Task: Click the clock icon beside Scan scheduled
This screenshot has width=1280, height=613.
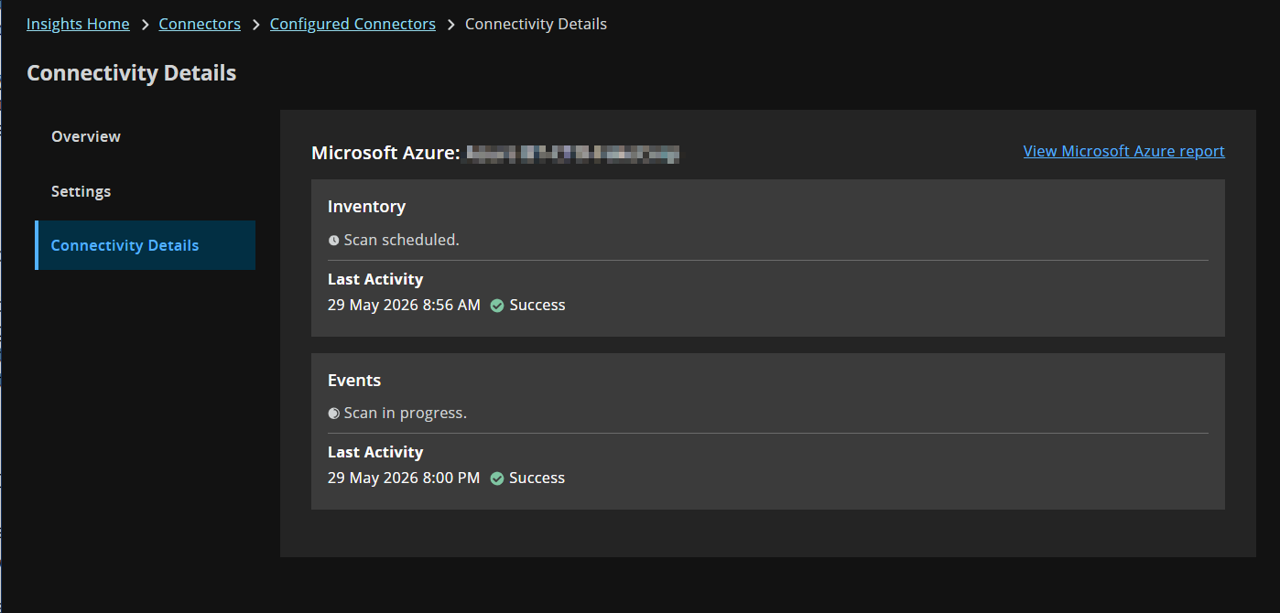Action: [x=334, y=240]
